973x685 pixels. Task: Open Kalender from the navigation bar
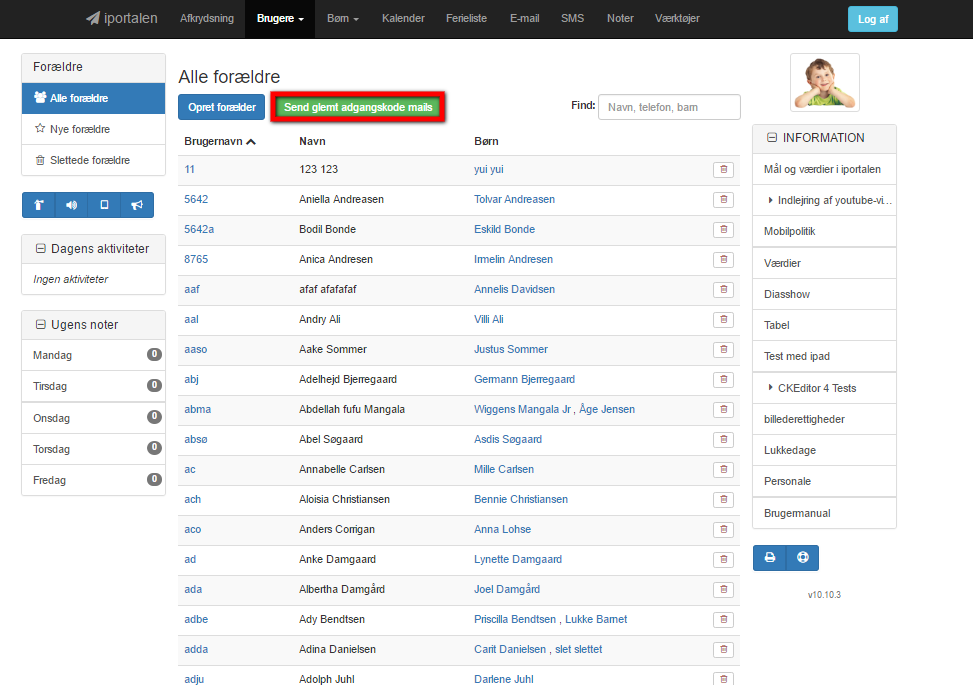403,19
